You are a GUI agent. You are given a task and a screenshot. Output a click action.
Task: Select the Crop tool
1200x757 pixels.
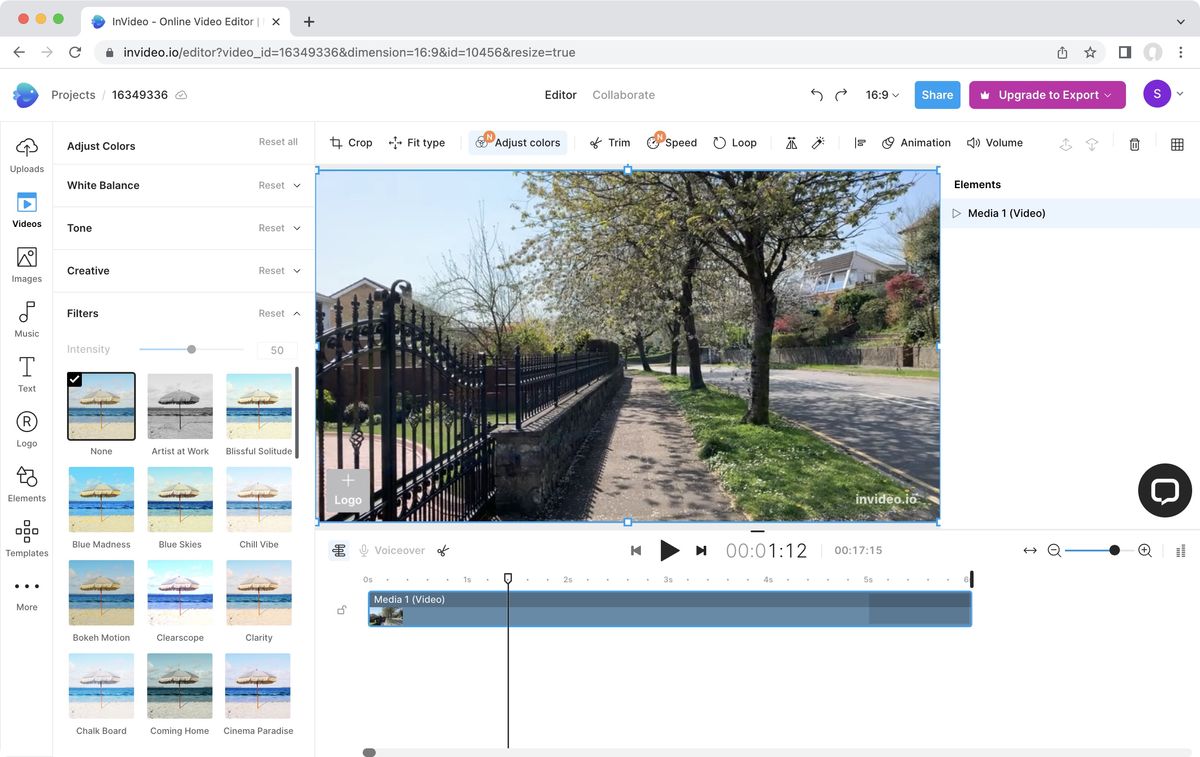coord(350,142)
